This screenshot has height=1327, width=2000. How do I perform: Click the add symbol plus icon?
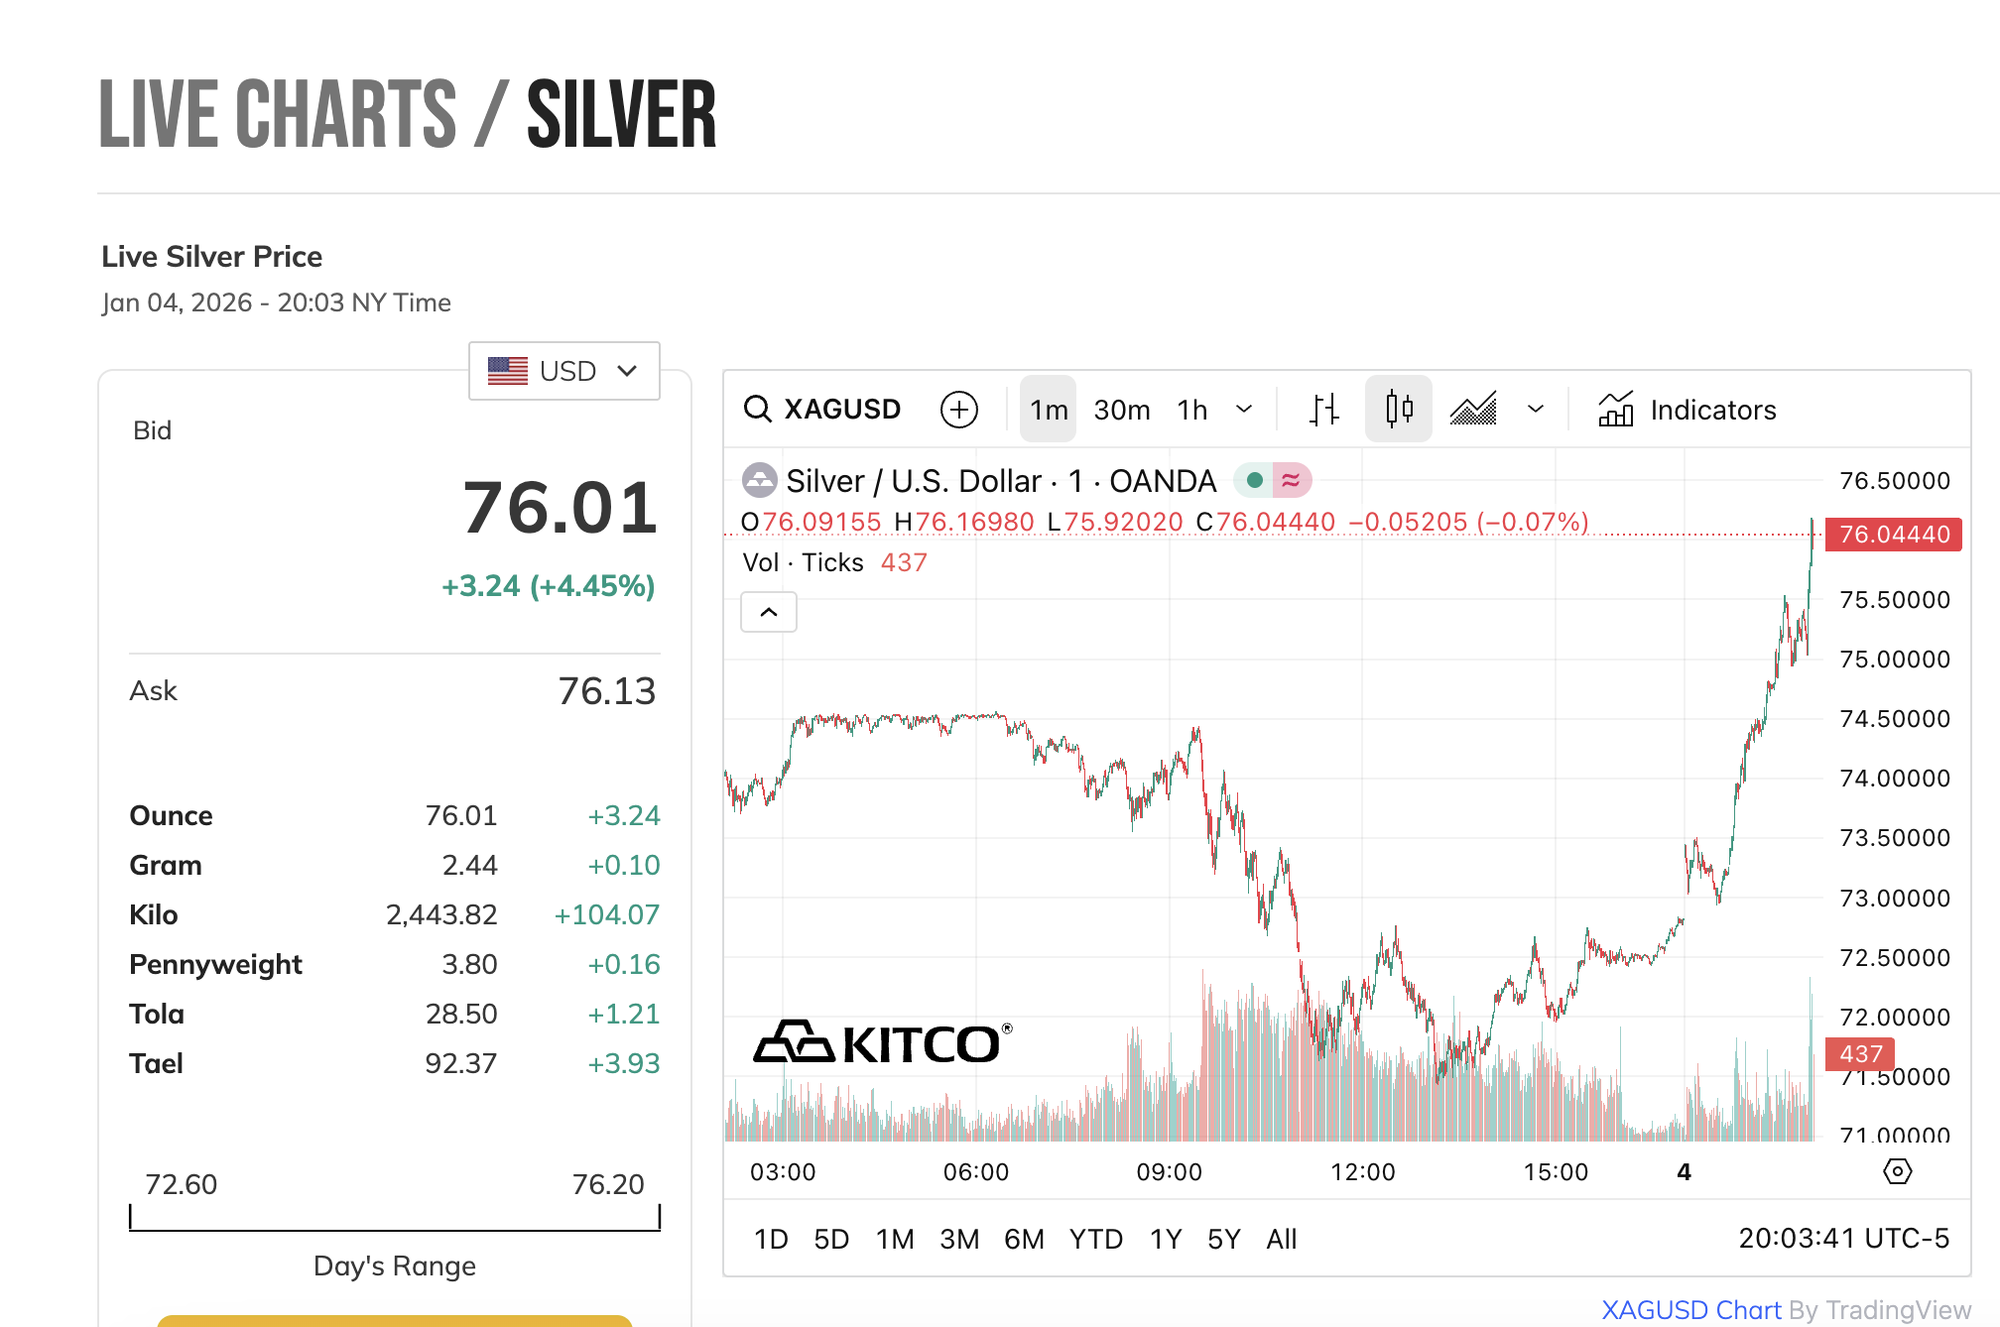[x=959, y=409]
